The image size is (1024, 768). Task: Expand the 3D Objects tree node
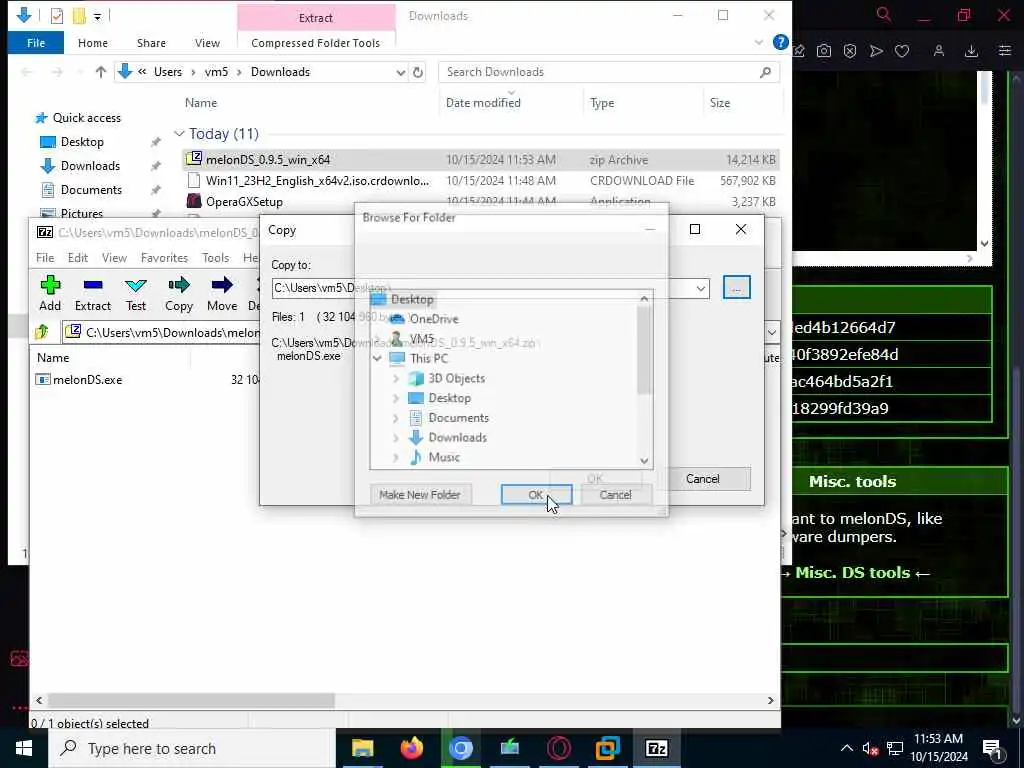pyautogui.click(x=396, y=378)
